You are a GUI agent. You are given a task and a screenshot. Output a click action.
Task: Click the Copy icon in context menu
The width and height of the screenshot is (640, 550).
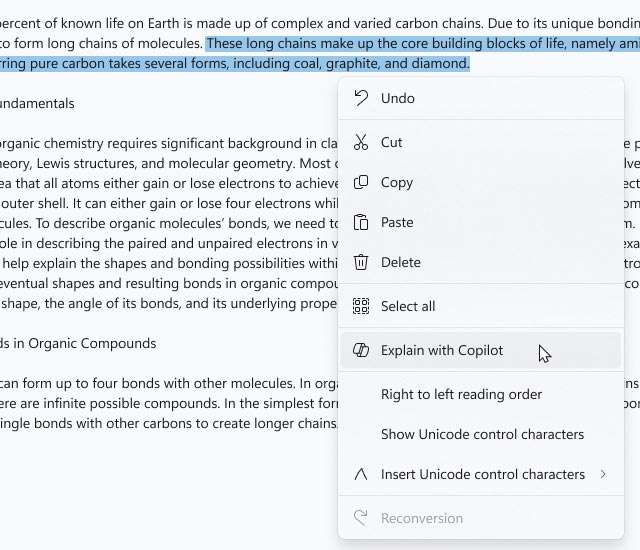click(361, 182)
